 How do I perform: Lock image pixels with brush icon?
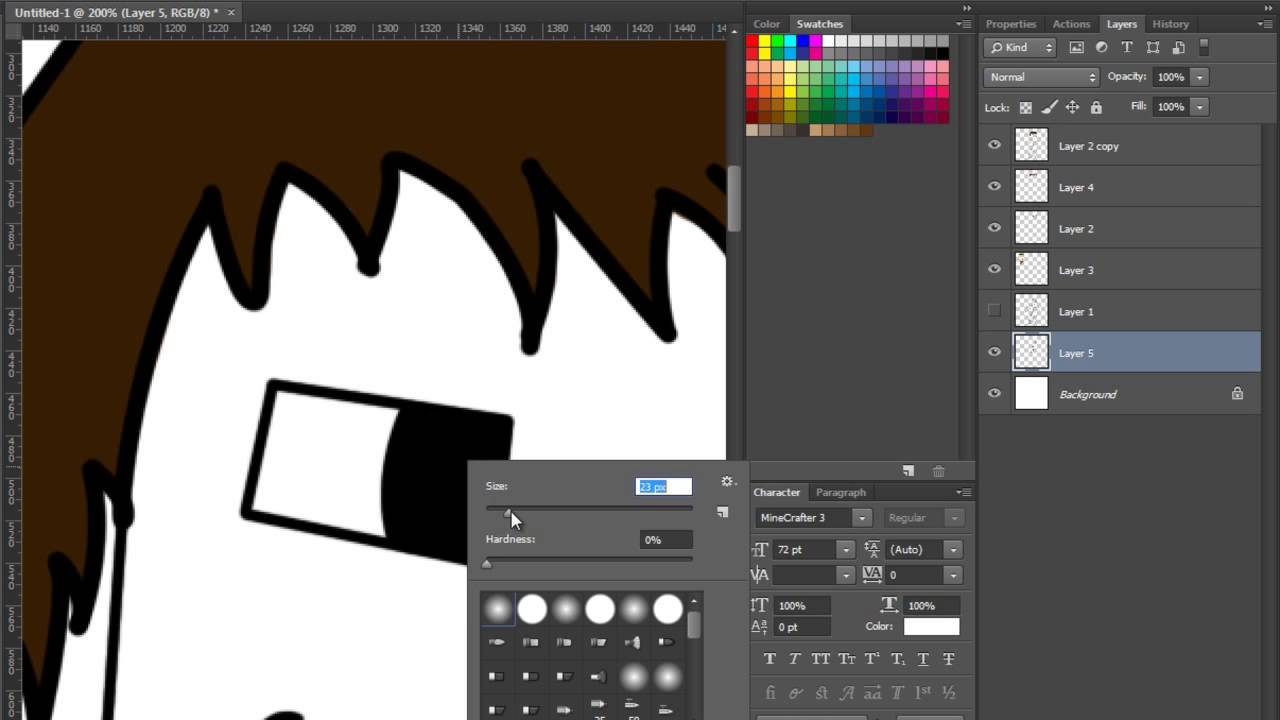pyautogui.click(x=1049, y=107)
